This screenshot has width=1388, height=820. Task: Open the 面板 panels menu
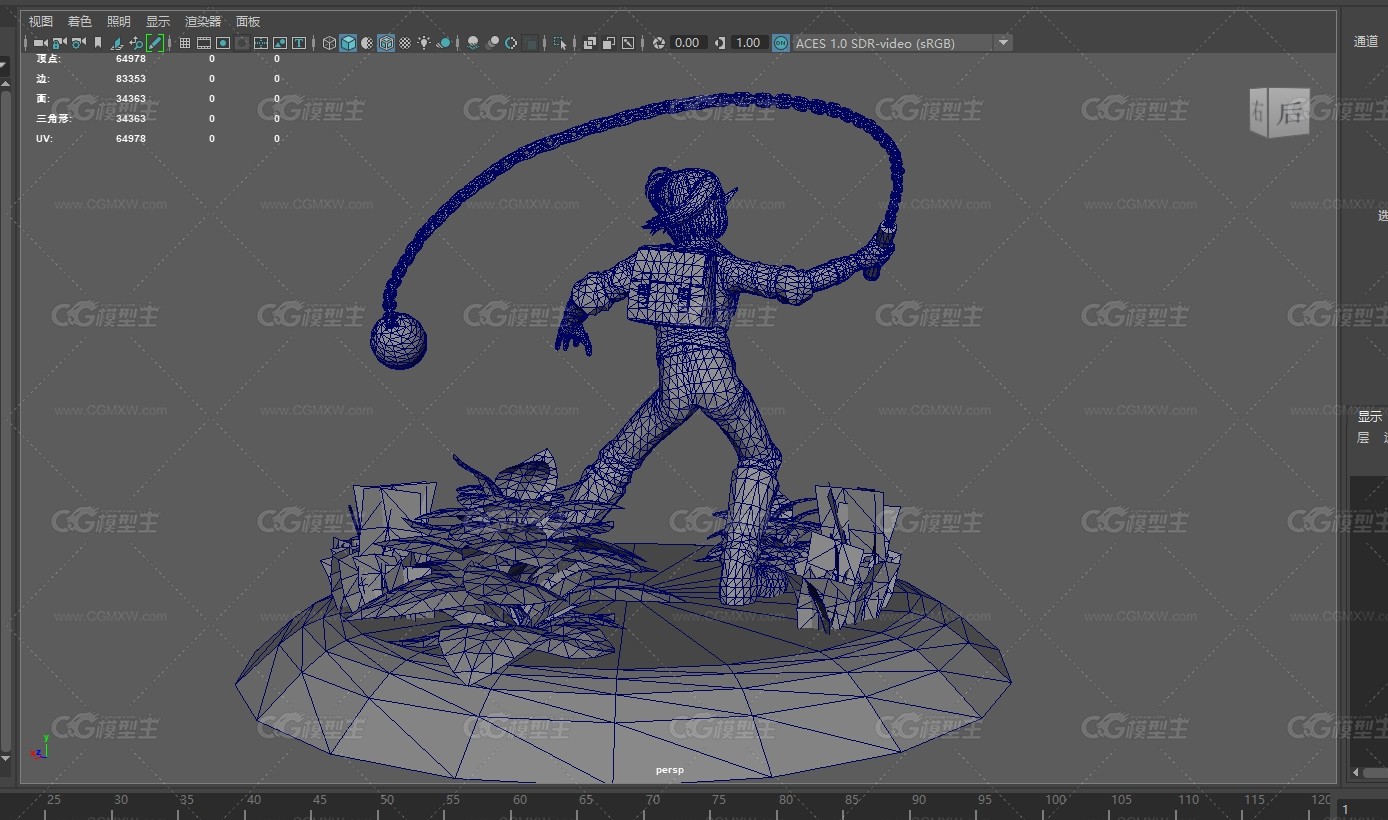pyautogui.click(x=248, y=21)
